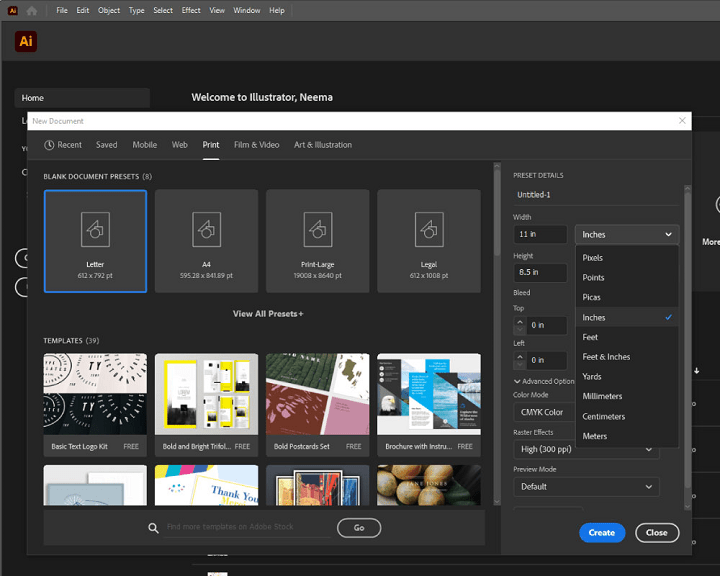Click the Height field
Viewport: 720px width, 576px height.
click(x=540, y=272)
